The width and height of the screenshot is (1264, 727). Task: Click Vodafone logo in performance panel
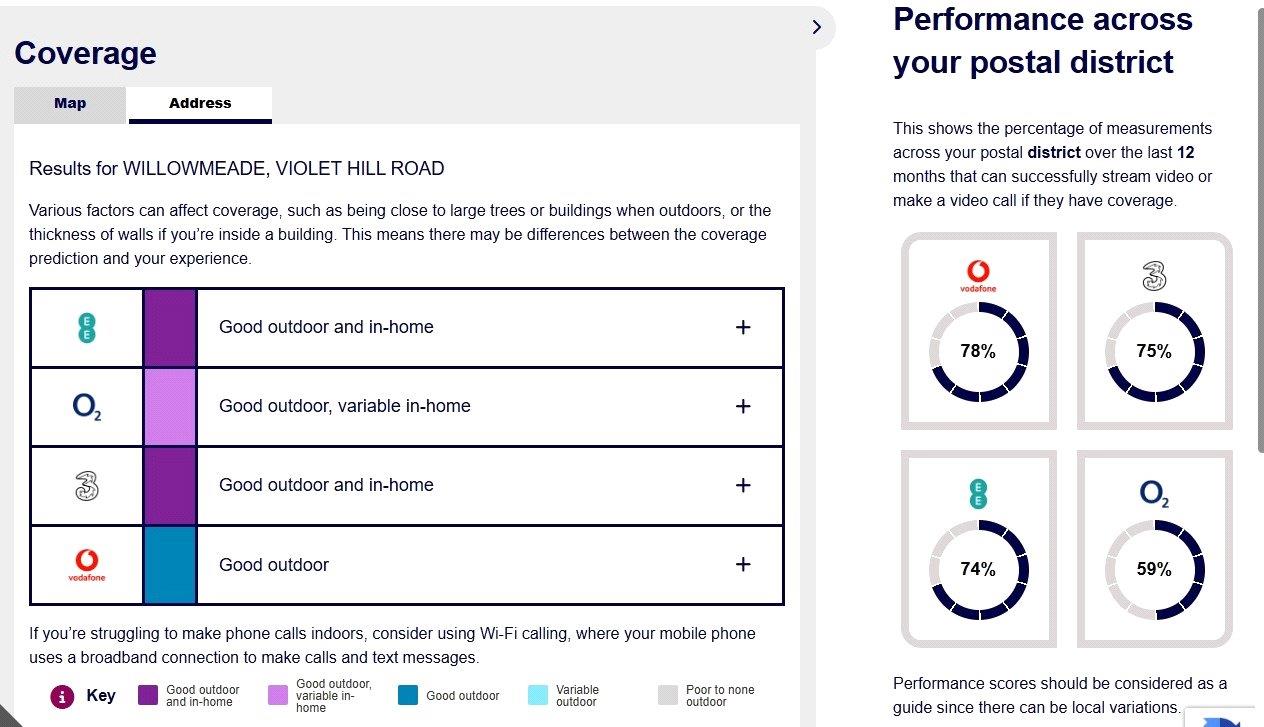pos(978,275)
